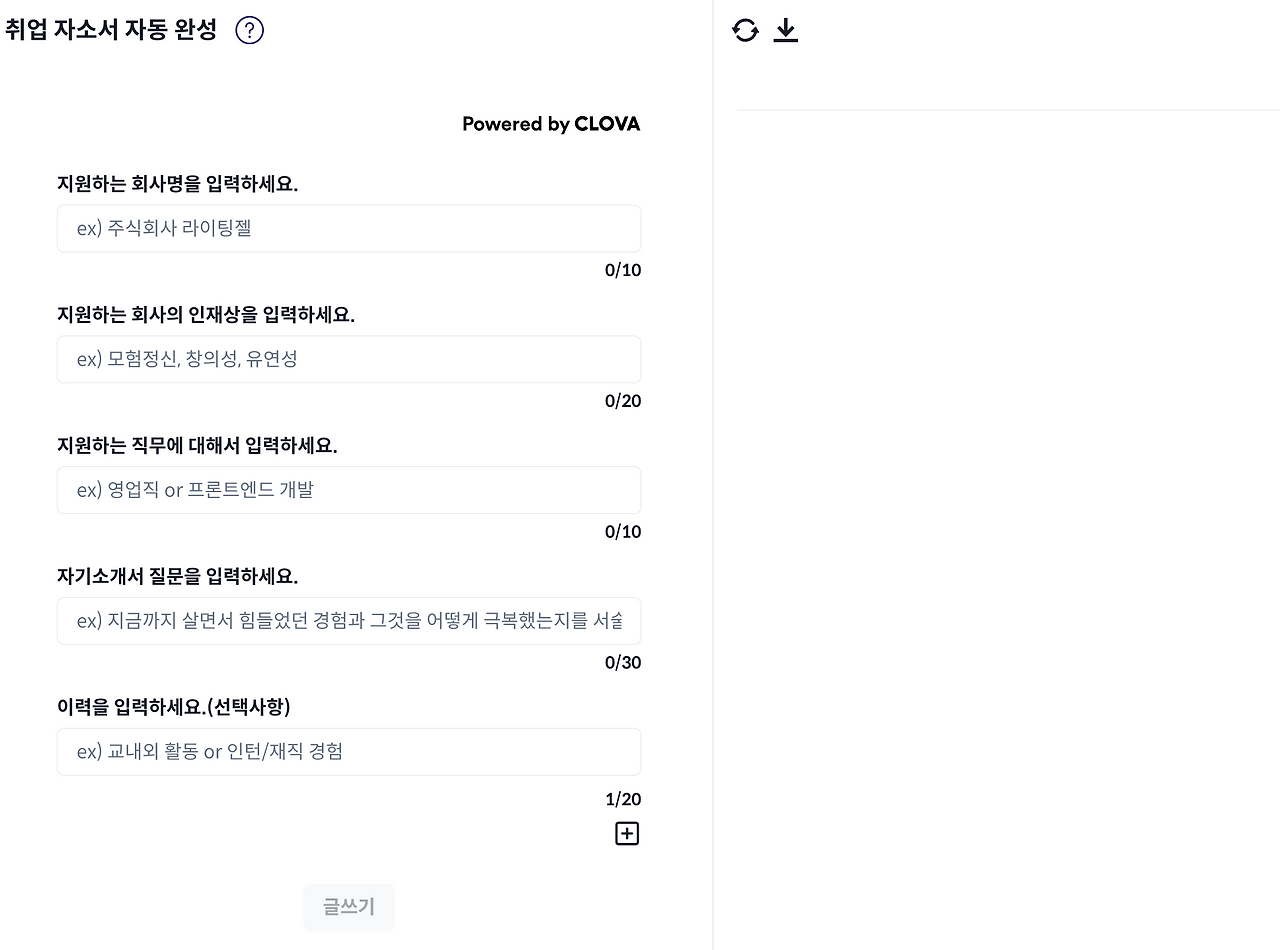Click the optional 이력 input field
Screen dimensions: 1280x950
[349, 752]
